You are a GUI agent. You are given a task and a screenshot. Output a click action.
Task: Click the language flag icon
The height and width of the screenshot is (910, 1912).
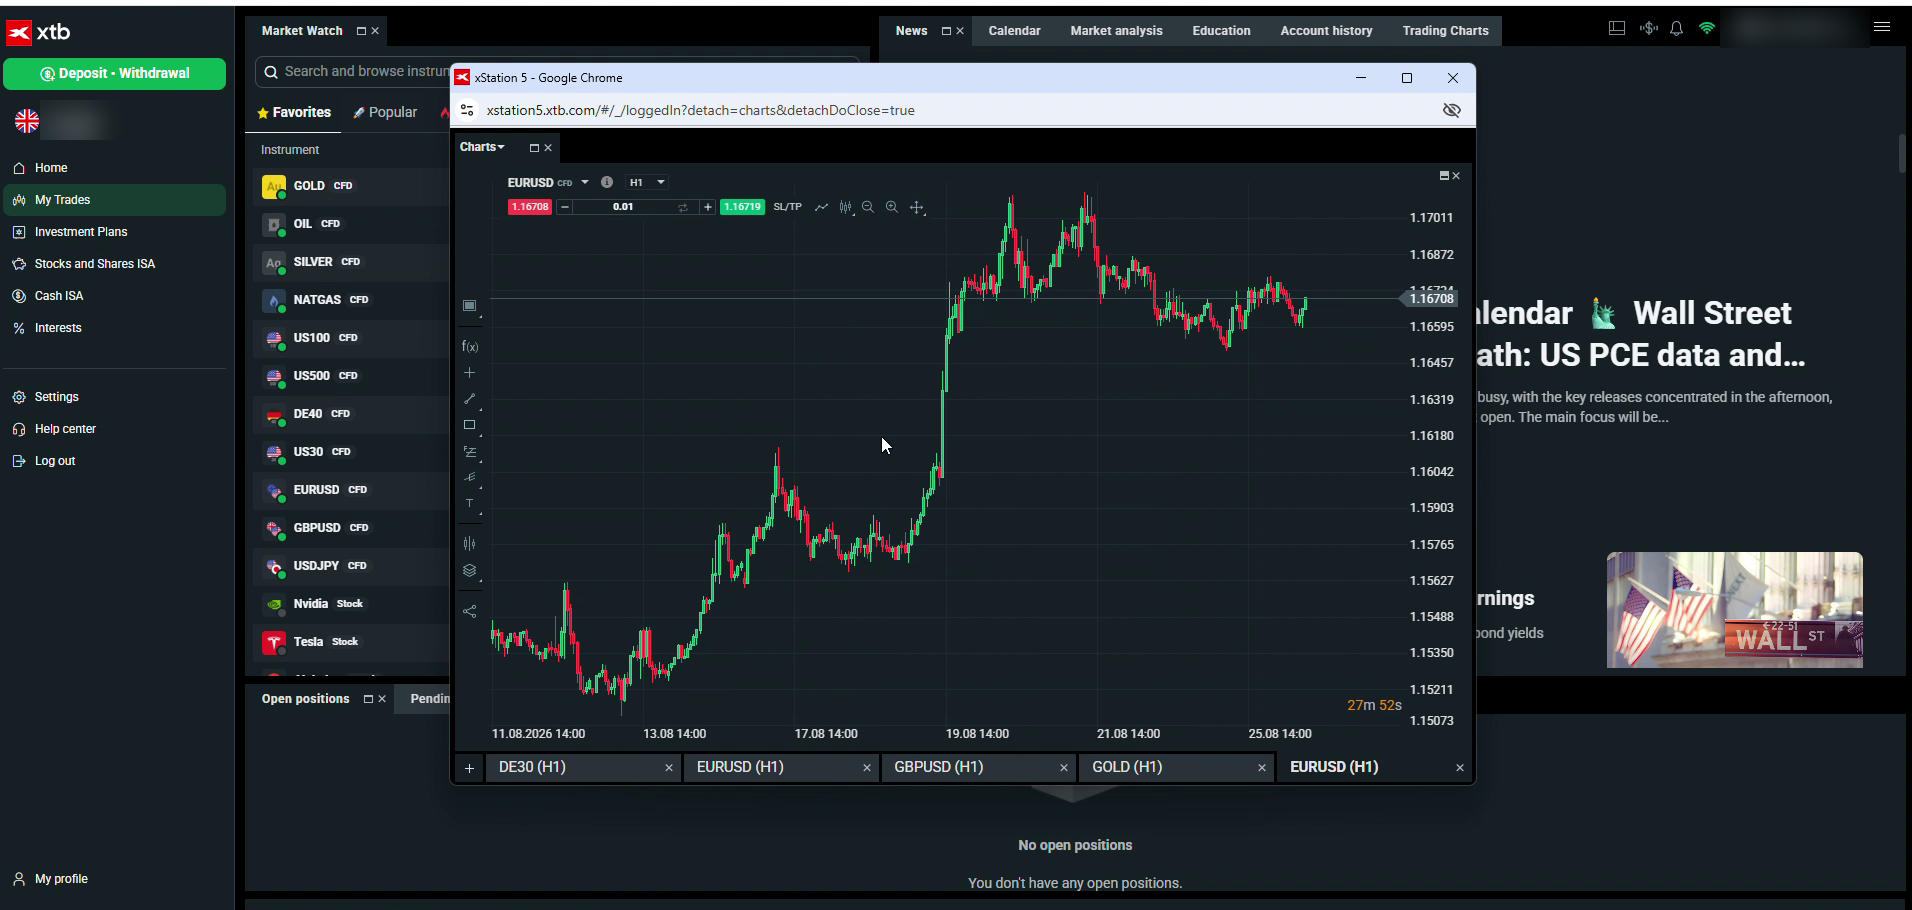pyautogui.click(x=27, y=121)
